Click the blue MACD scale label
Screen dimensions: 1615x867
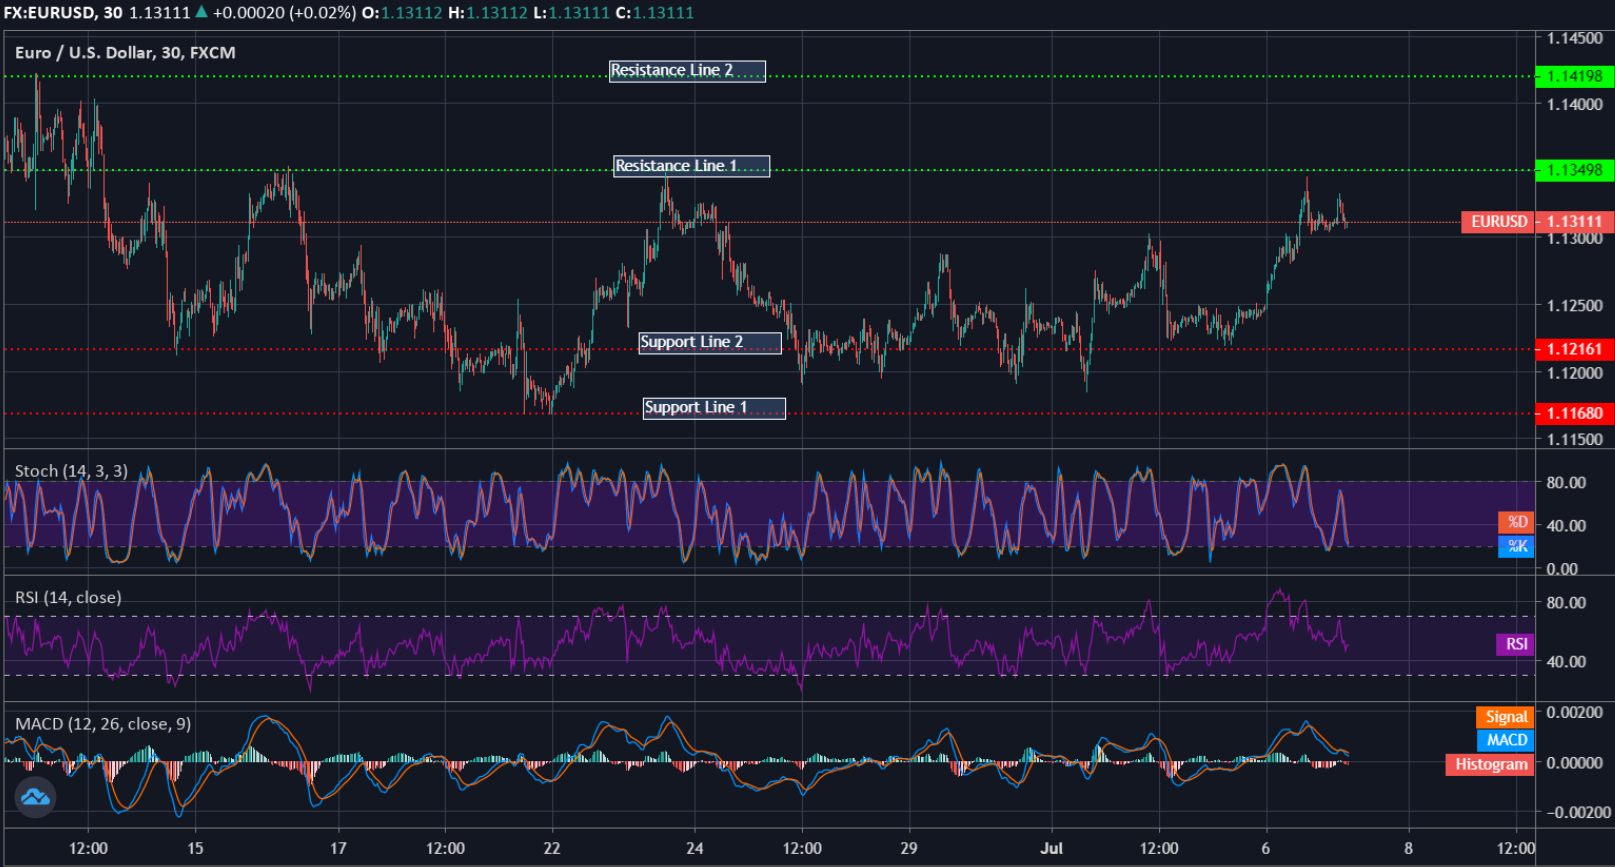[1505, 740]
